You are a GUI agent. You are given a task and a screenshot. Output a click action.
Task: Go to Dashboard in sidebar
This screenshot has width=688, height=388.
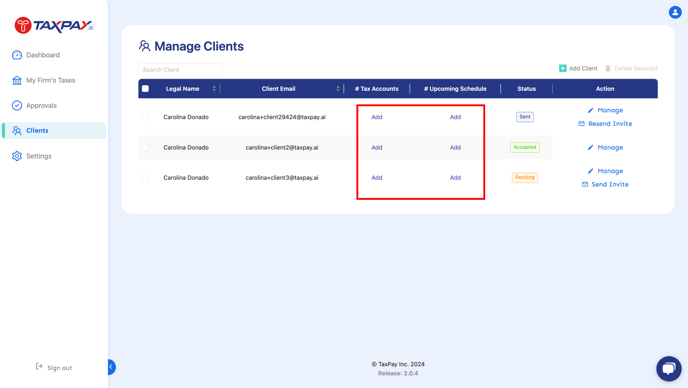(43, 55)
